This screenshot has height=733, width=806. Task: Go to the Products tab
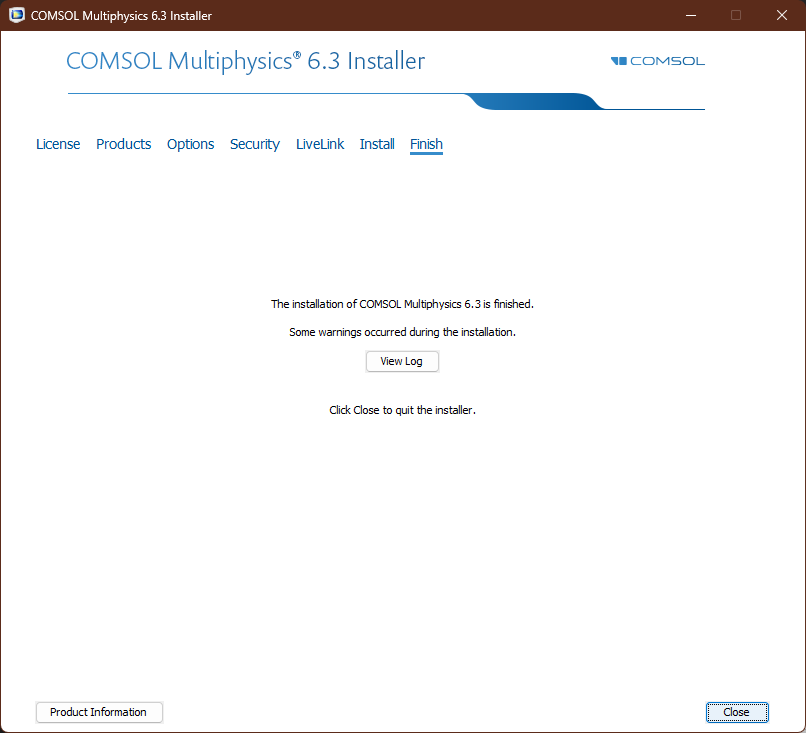click(x=123, y=144)
